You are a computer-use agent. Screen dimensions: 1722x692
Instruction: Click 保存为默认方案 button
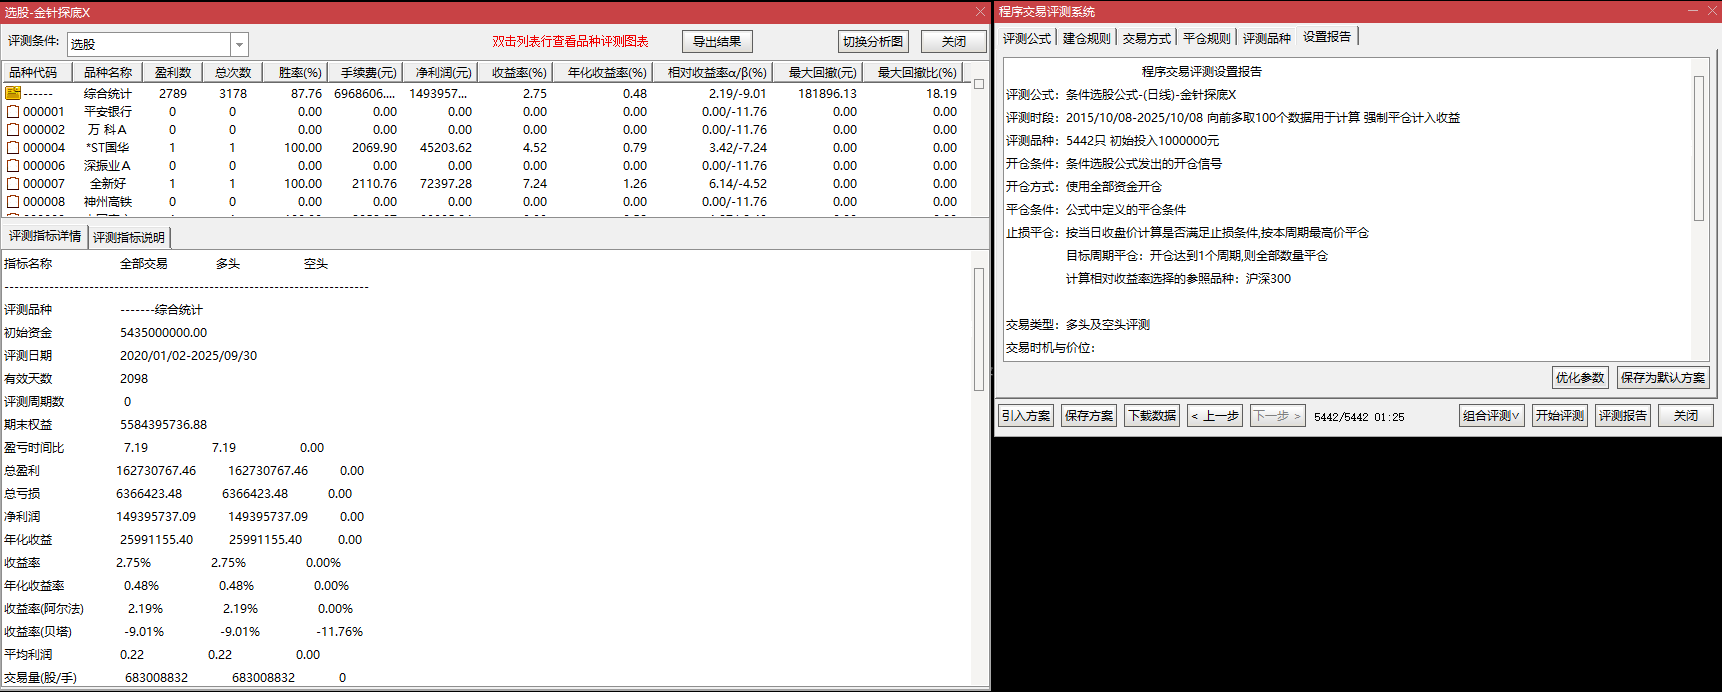[1663, 378]
